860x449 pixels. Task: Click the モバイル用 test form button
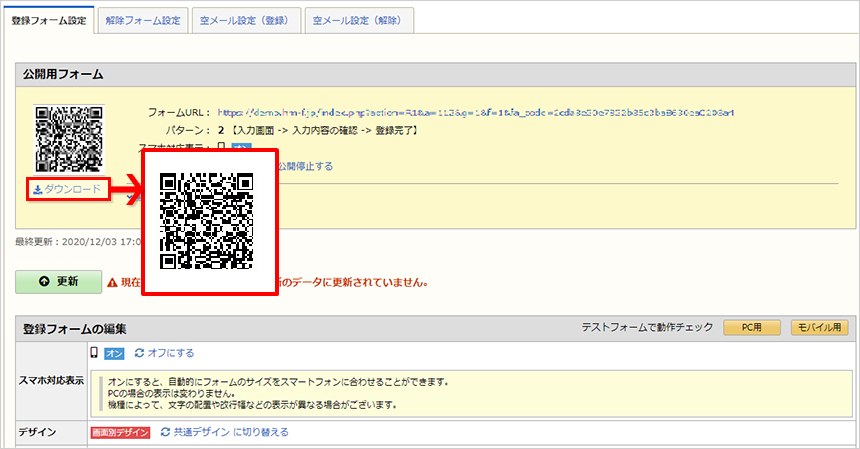coord(819,327)
